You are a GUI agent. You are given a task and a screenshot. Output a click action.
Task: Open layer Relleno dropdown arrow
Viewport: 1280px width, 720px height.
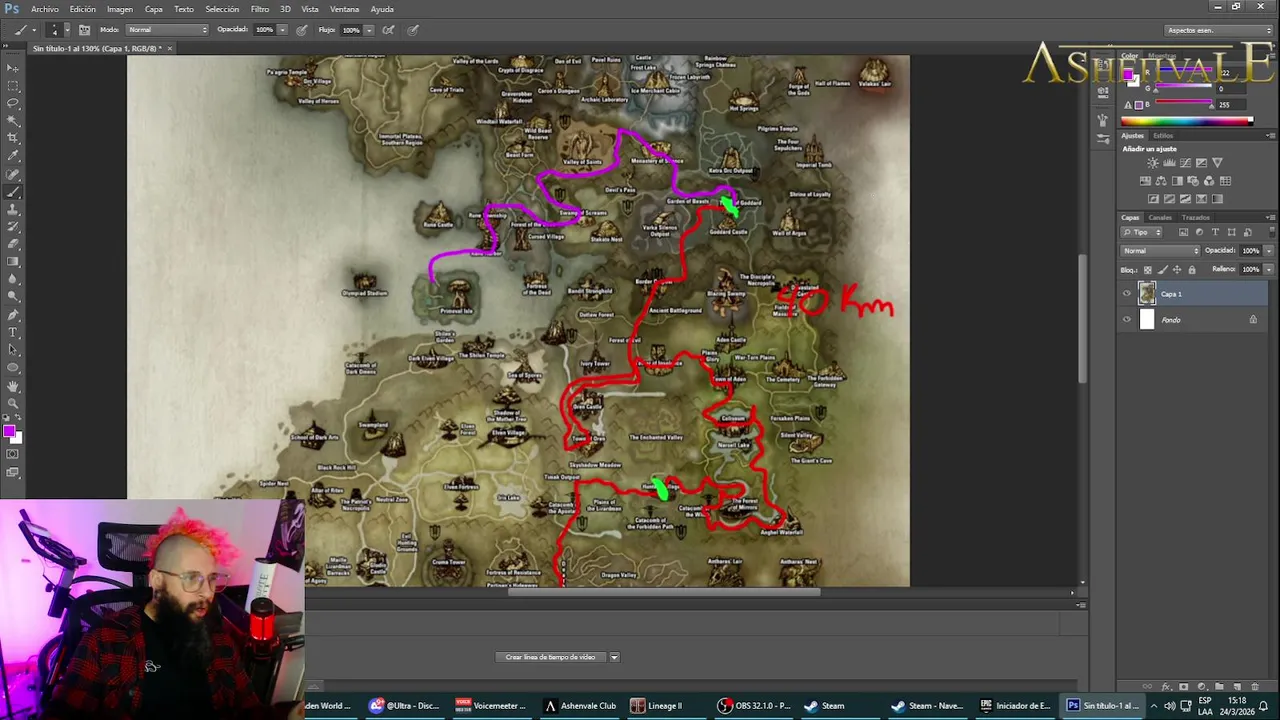click(1269, 269)
